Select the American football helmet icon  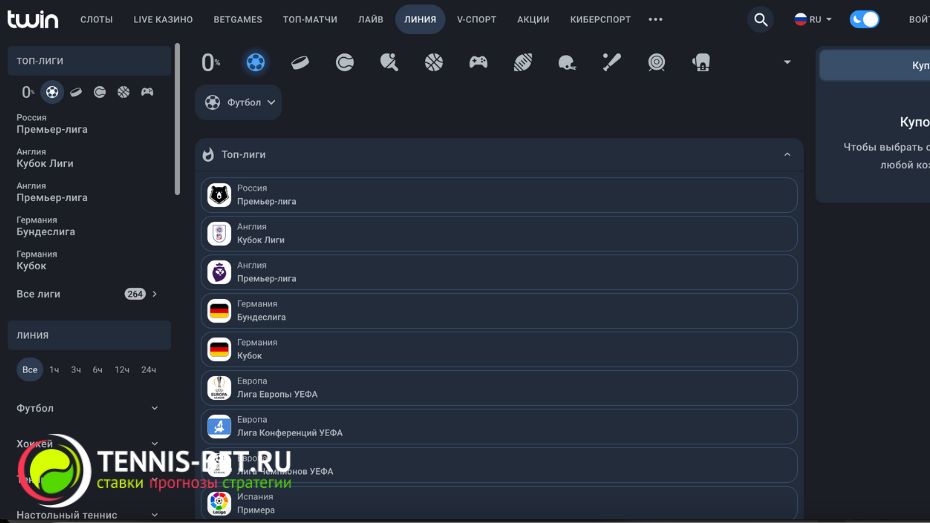coord(567,62)
